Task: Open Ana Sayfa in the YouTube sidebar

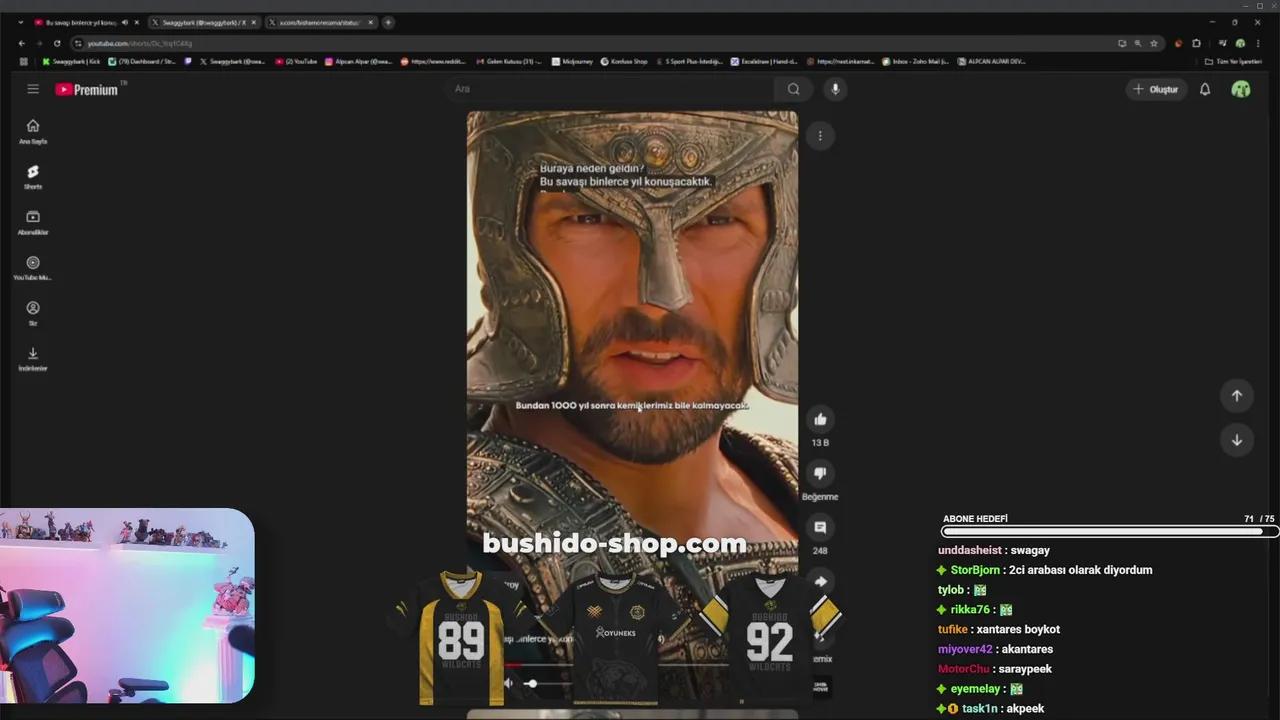Action: point(33,131)
